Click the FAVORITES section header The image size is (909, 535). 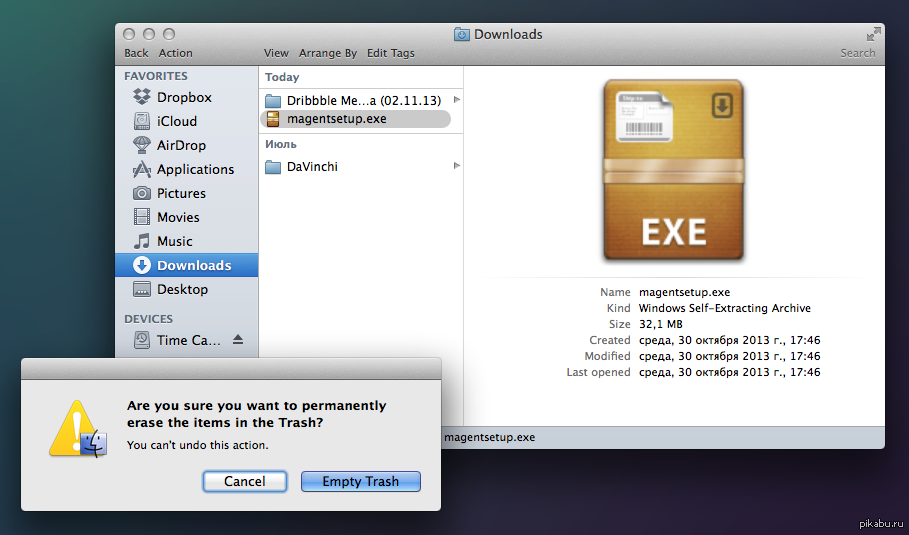click(156, 76)
